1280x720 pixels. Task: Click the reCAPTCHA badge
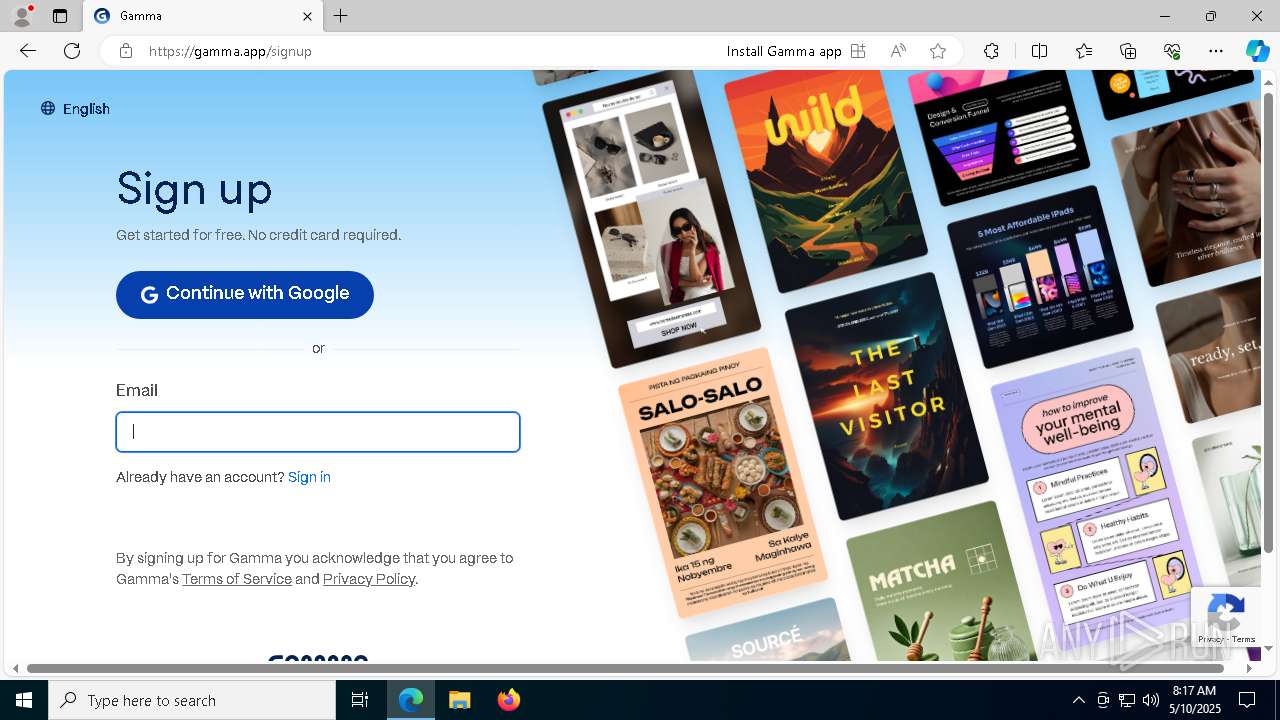[x=1225, y=618]
